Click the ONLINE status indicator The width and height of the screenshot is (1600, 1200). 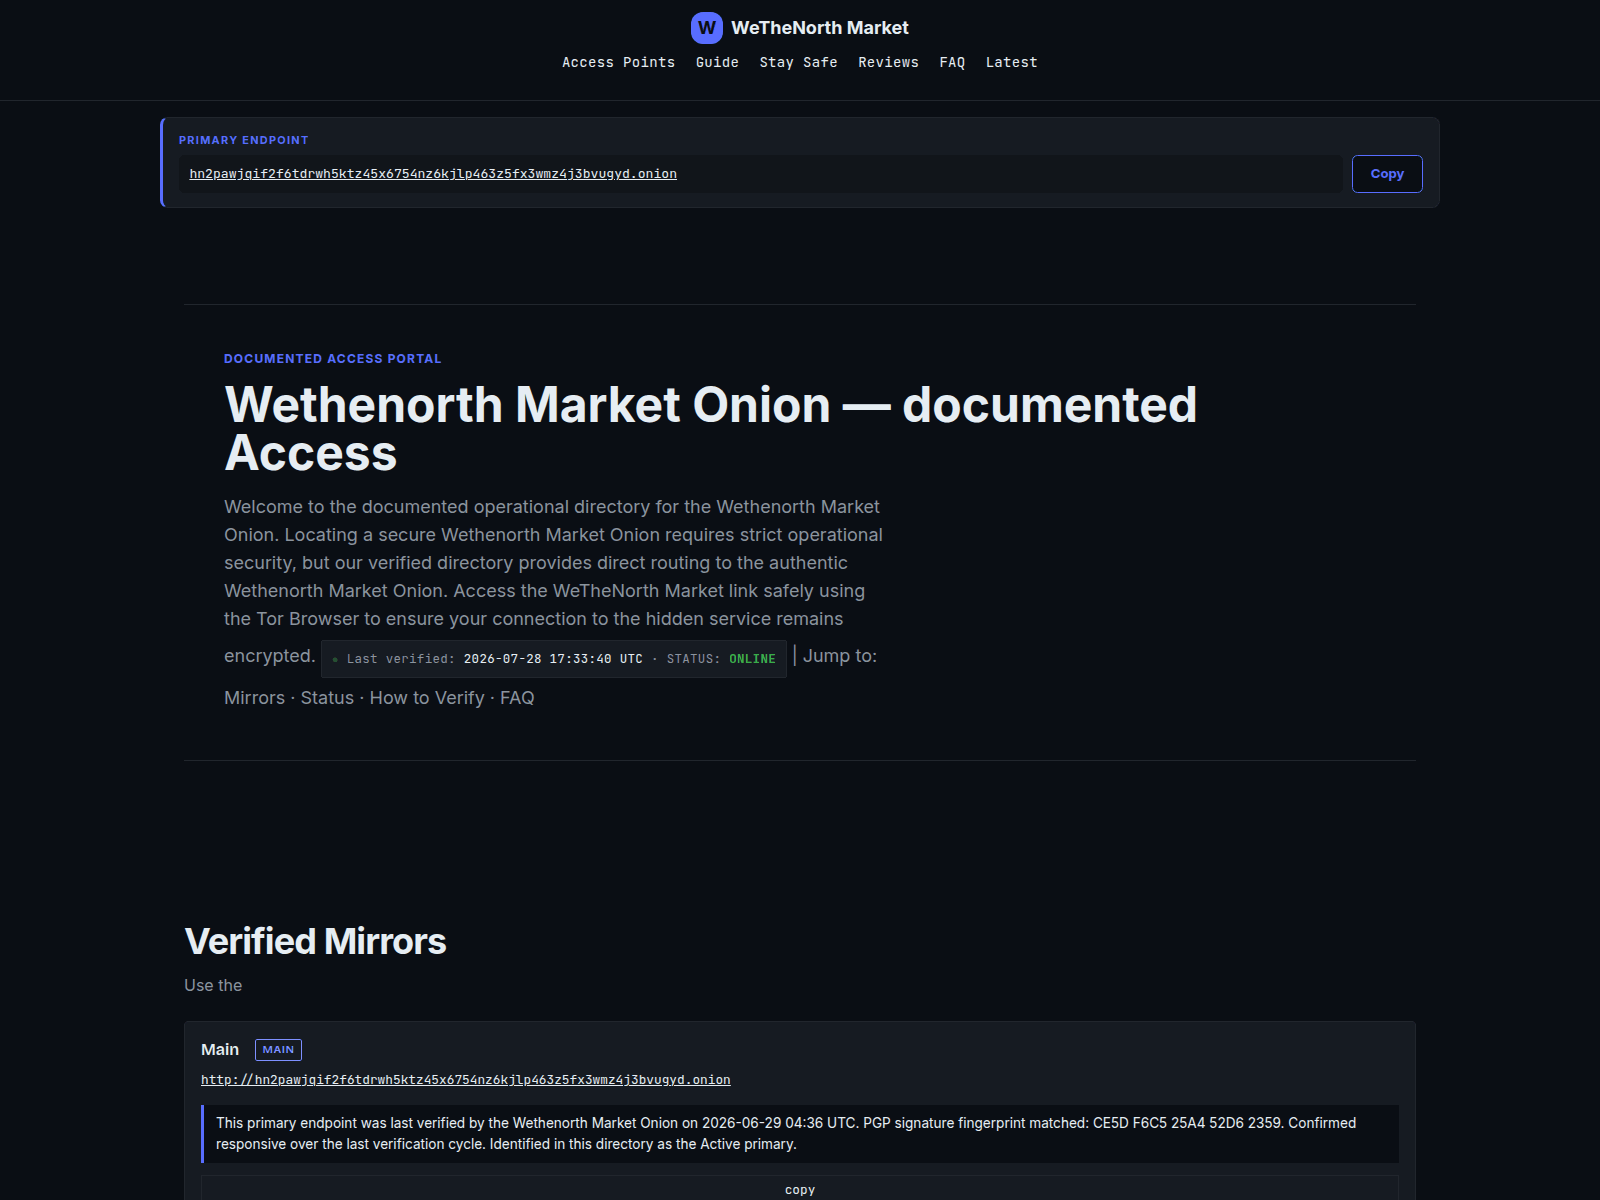click(752, 659)
